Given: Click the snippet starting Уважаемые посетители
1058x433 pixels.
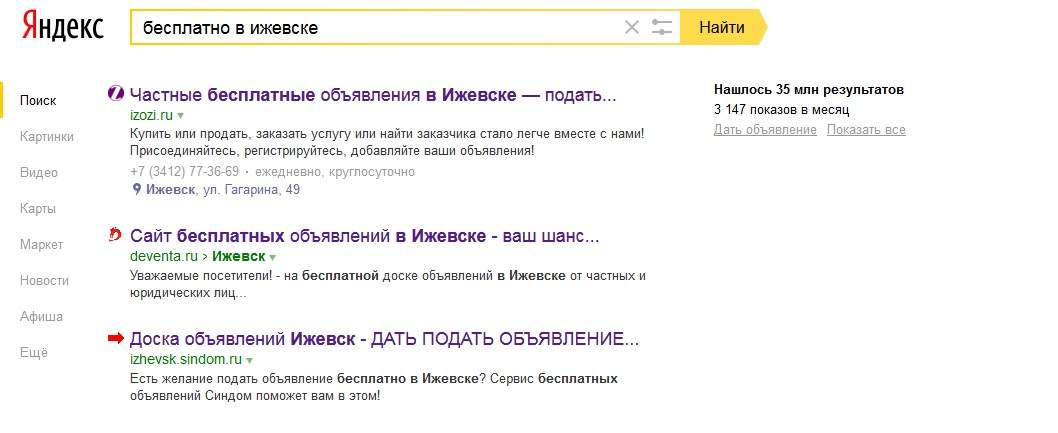Looking at the screenshot, I should 388,285.
